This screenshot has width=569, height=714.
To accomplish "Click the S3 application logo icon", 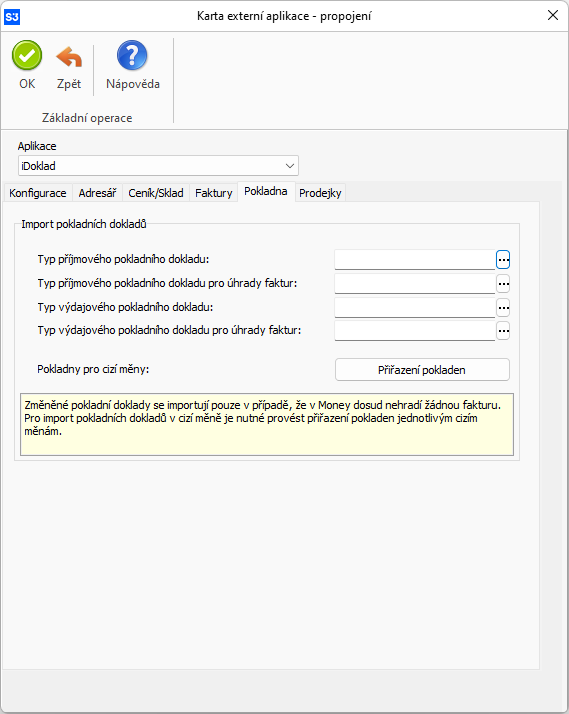I will click(12, 17).
